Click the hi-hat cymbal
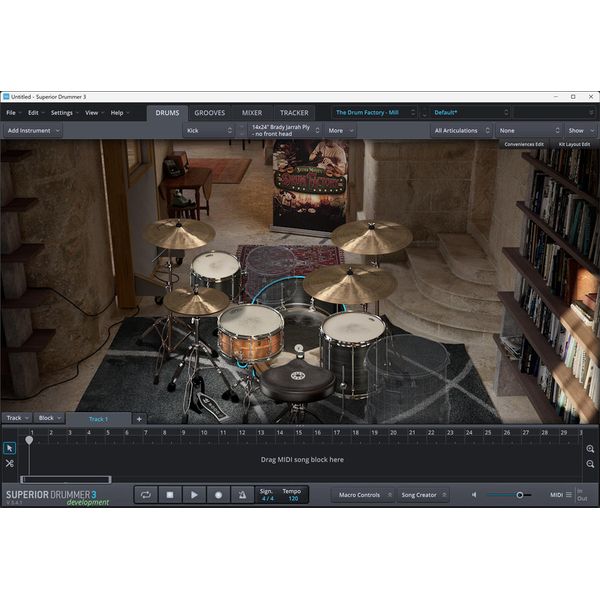This screenshot has height=600, width=600. pyautogui.click(x=196, y=300)
